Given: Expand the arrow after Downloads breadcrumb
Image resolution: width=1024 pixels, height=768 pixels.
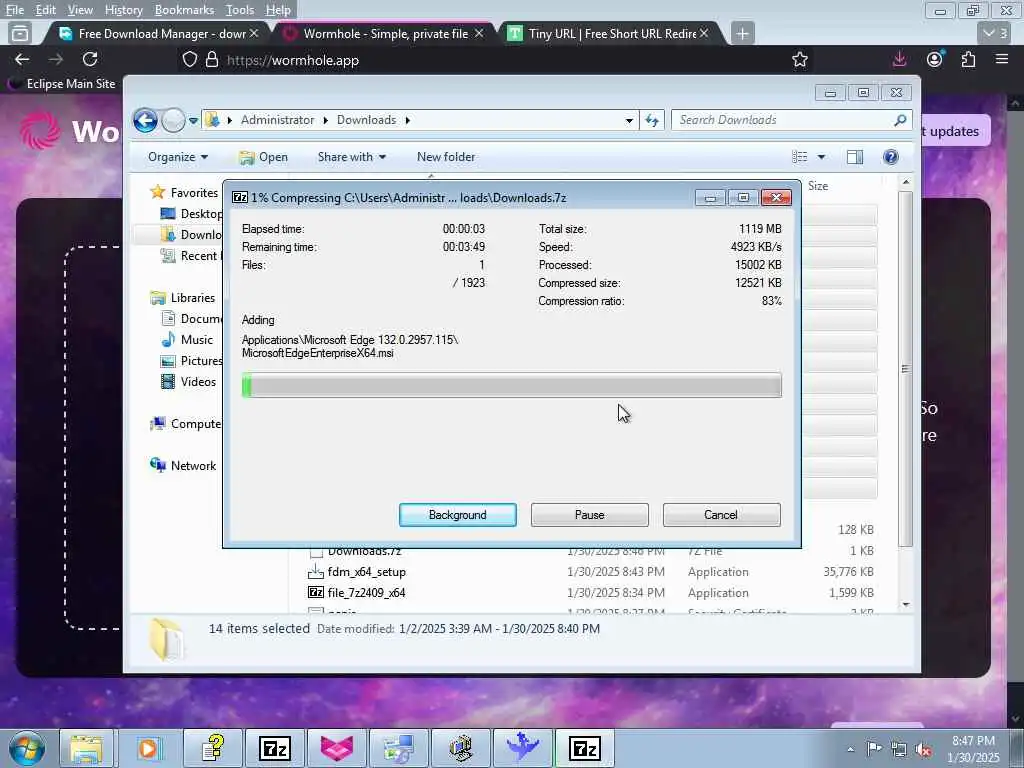Looking at the screenshot, I should (x=408, y=120).
